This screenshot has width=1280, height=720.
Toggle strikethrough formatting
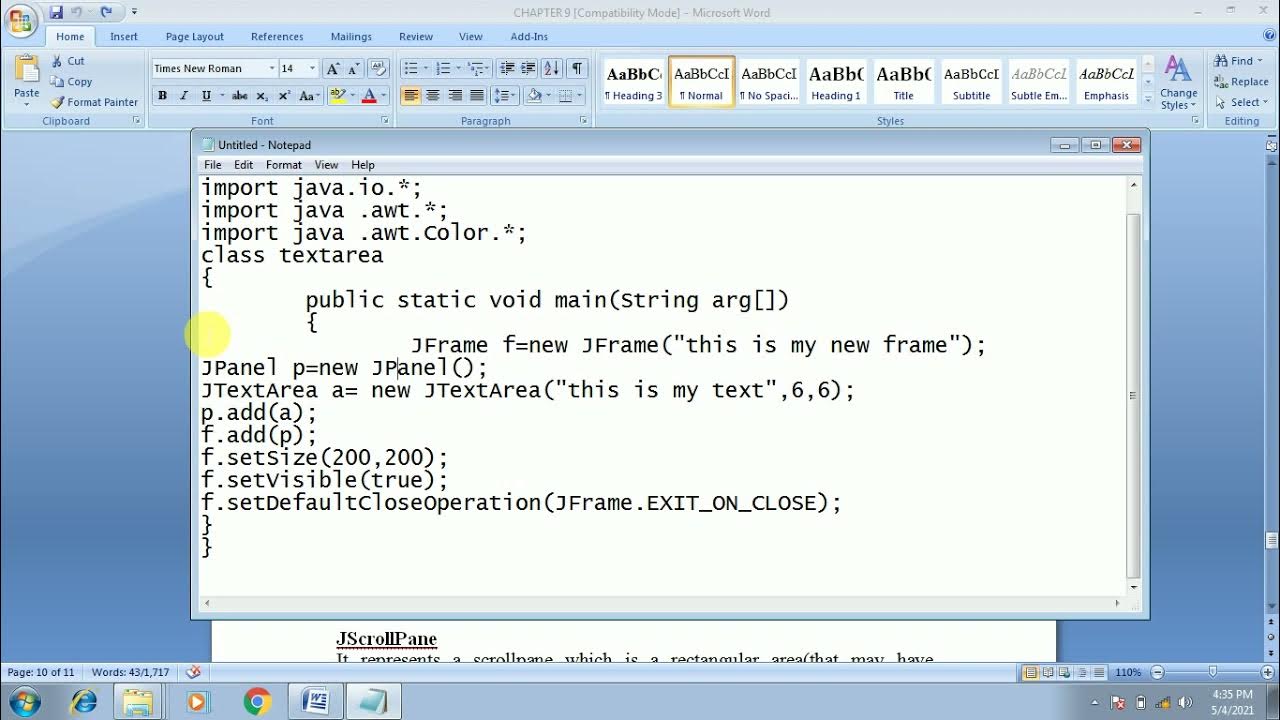(x=240, y=96)
